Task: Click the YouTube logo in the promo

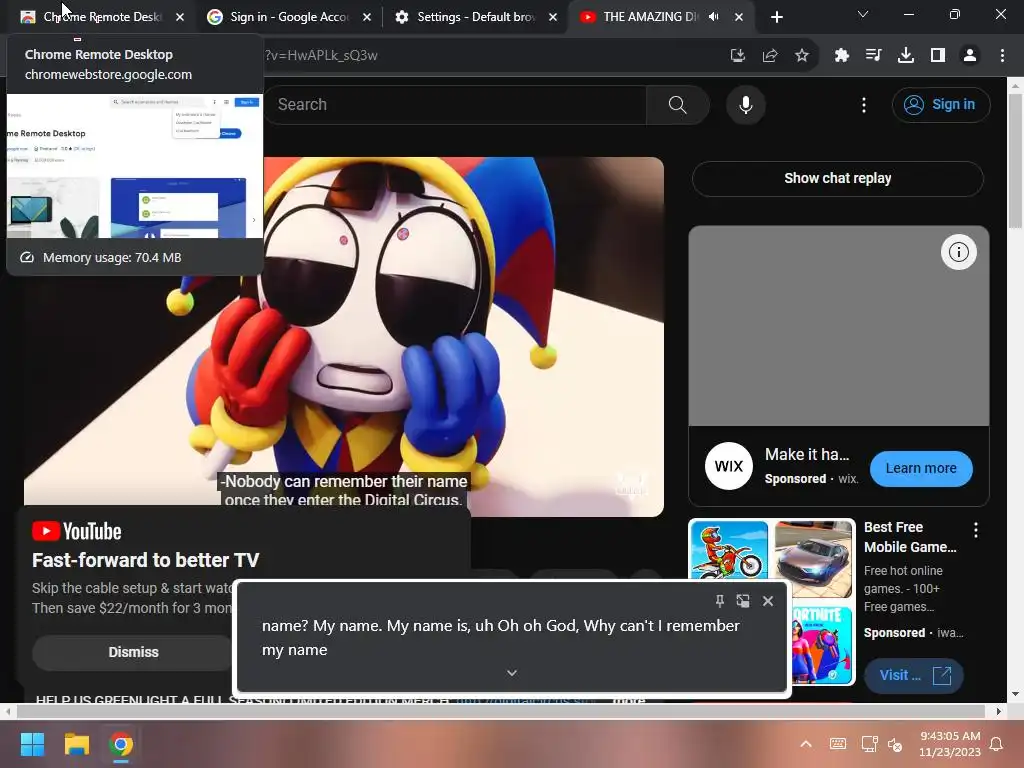Action: point(76,532)
